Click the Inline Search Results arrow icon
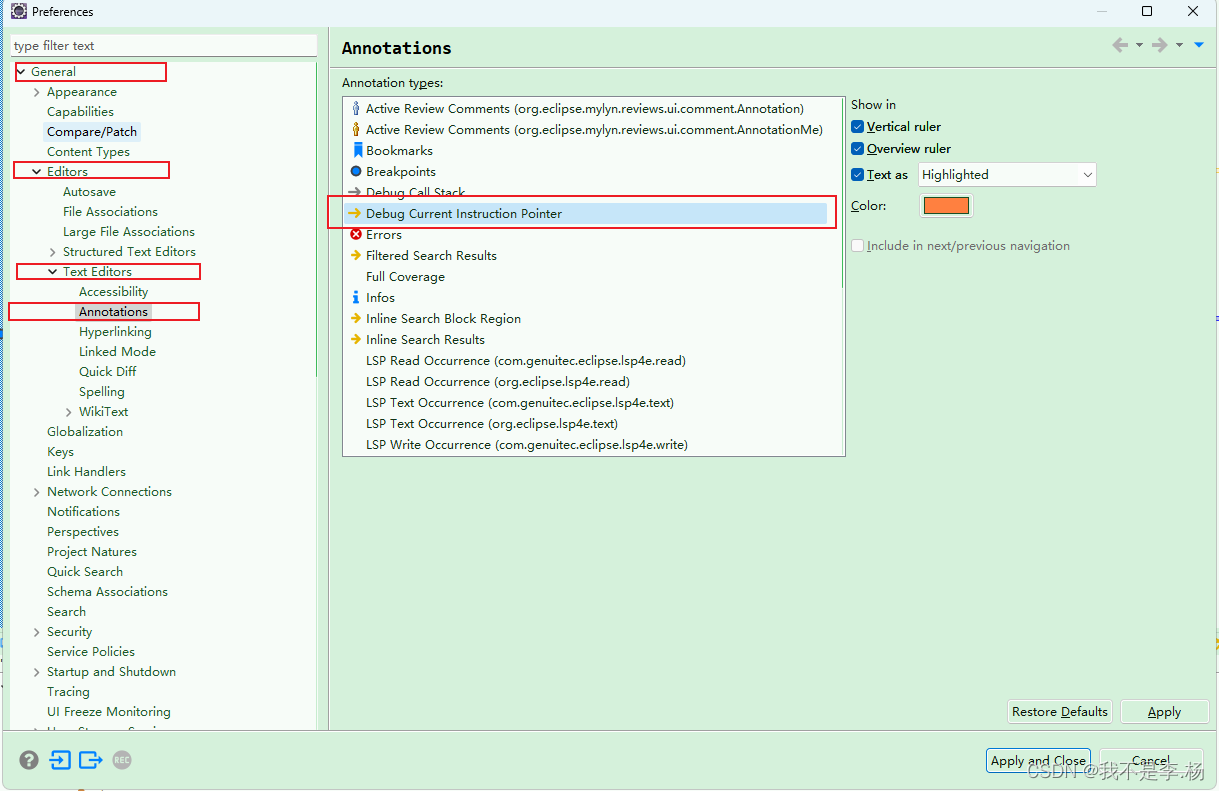The width and height of the screenshot is (1219, 791). point(355,339)
